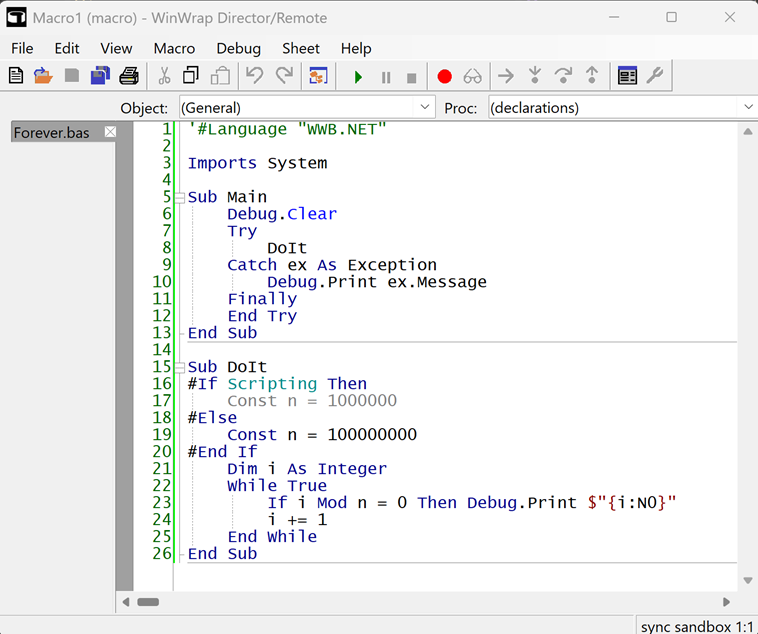The image size is (758, 634).
Task: Close the Forever.bas tab
Action: [x=110, y=132]
